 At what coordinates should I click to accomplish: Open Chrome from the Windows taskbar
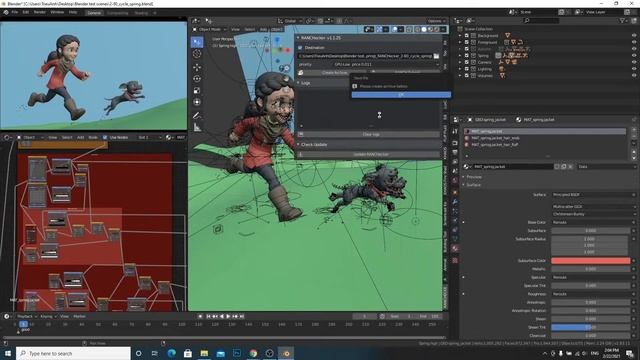coord(253,353)
